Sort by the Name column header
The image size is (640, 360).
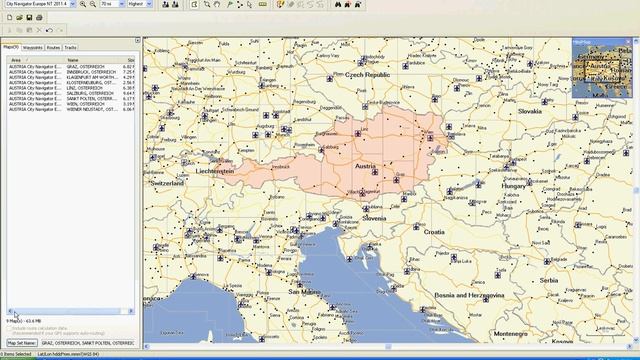(95, 60)
